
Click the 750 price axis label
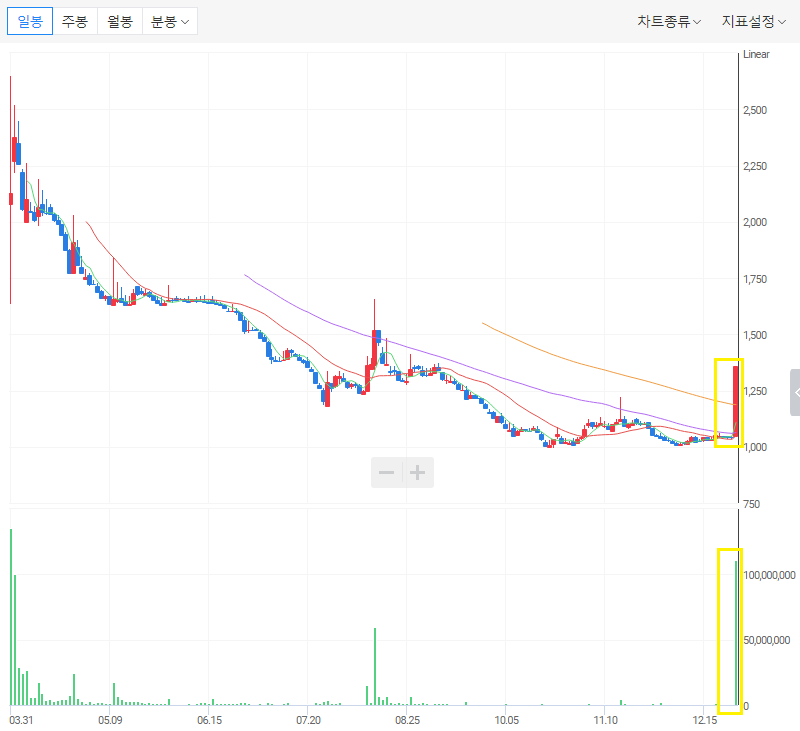click(x=752, y=504)
